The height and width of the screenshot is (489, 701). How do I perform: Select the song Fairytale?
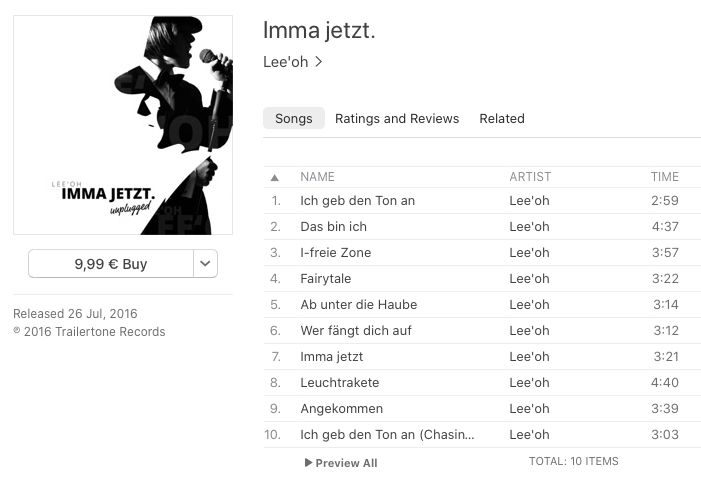click(482, 278)
